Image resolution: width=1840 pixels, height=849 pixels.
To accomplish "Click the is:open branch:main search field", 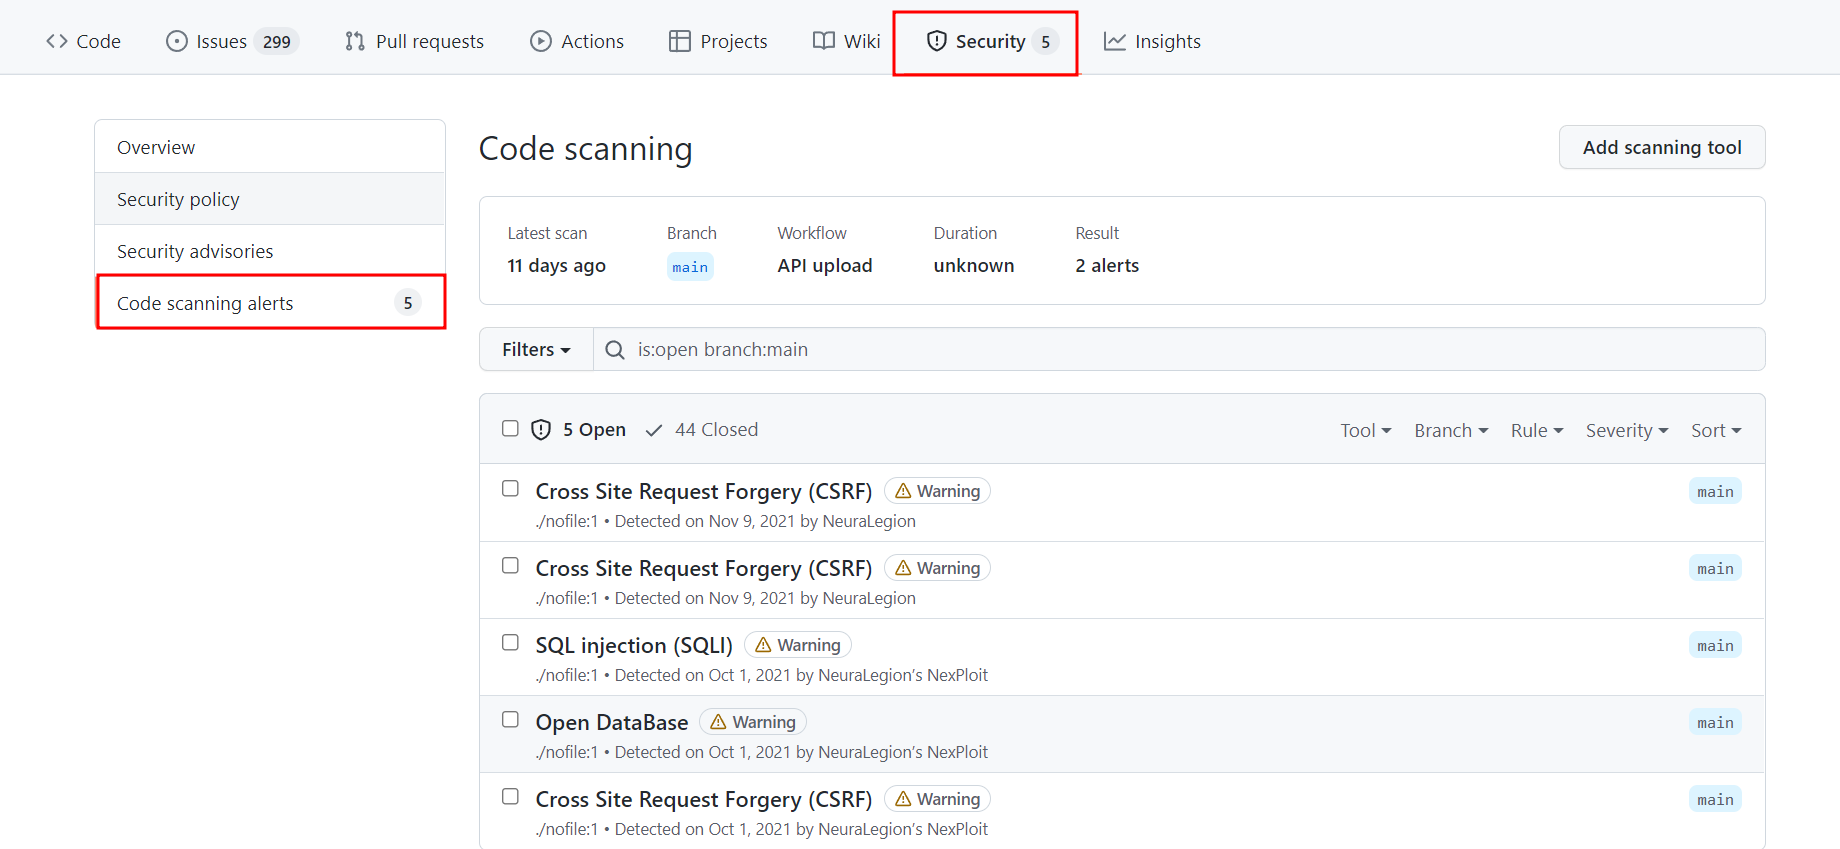I will tap(1179, 349).
